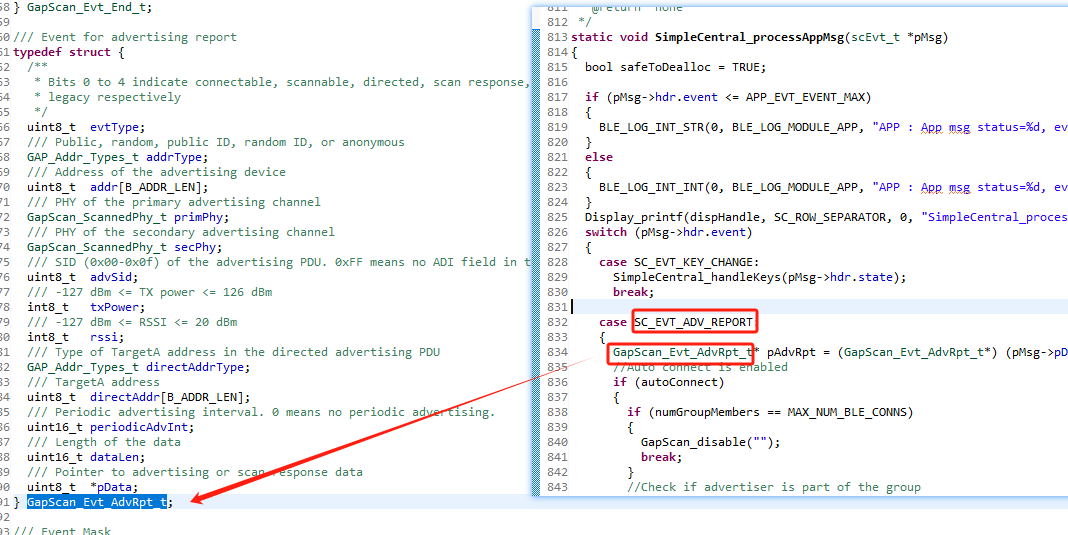Viewport: 1068px width, 535px height.
Task: Select the addrType field name
Action: pyautogui.click(x=174, y=157)
